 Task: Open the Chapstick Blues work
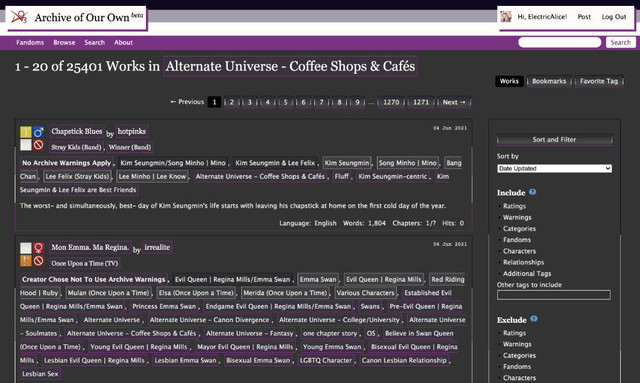[x=77, y=131]
